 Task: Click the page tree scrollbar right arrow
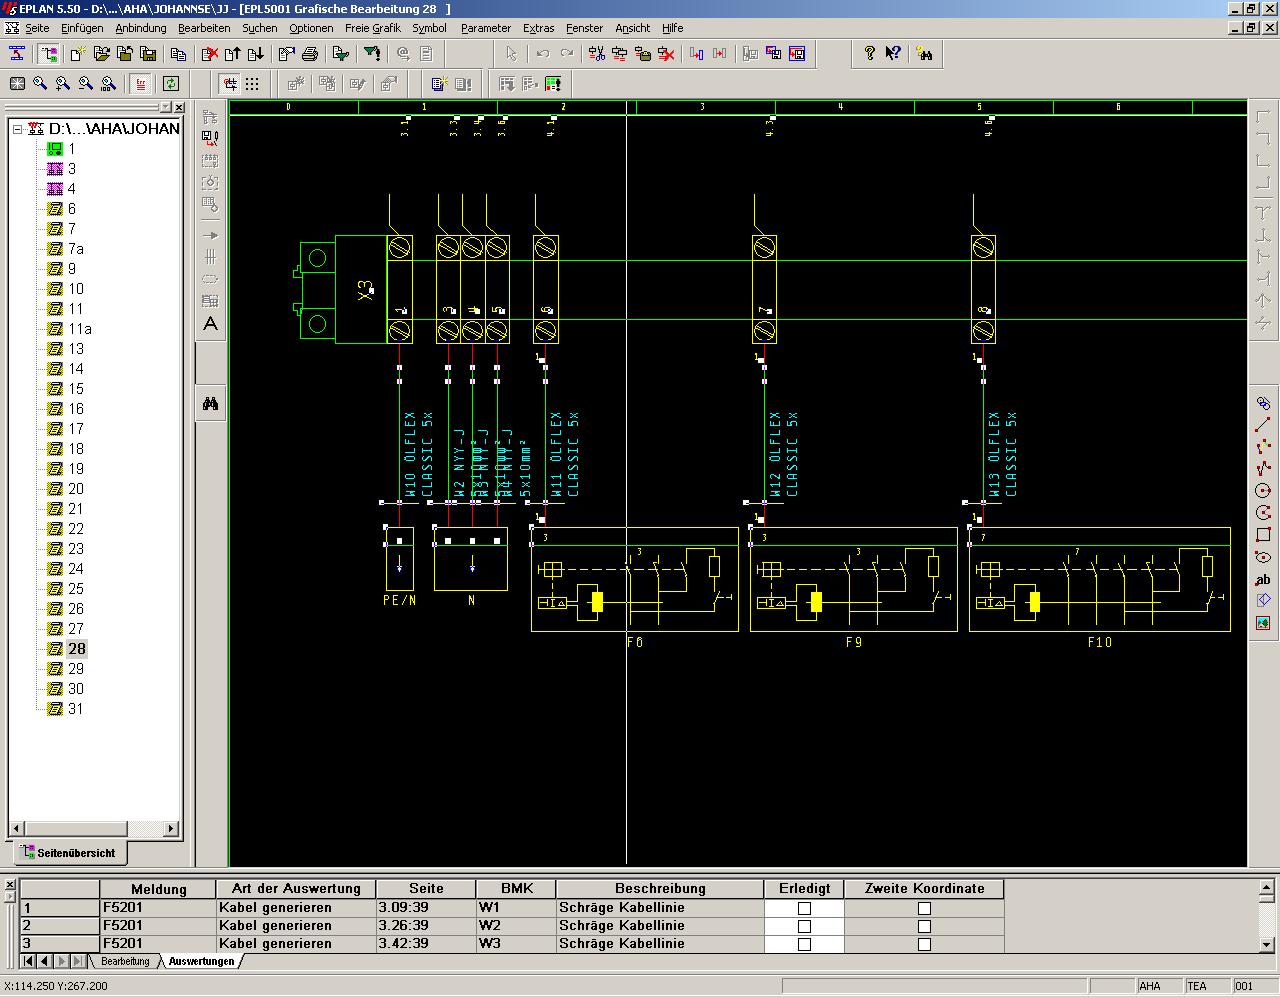tap(171, 828)
